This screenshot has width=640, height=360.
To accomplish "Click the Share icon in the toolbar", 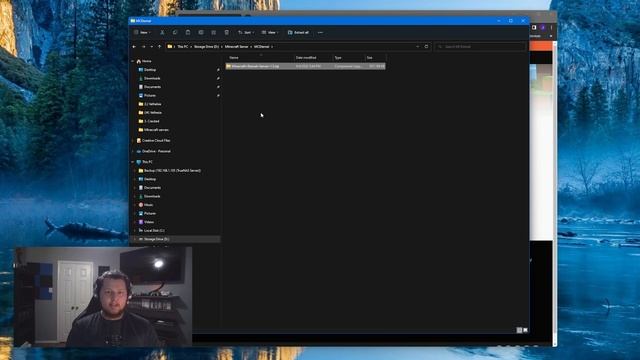I will pyautogui.click(x=213, y=32).
